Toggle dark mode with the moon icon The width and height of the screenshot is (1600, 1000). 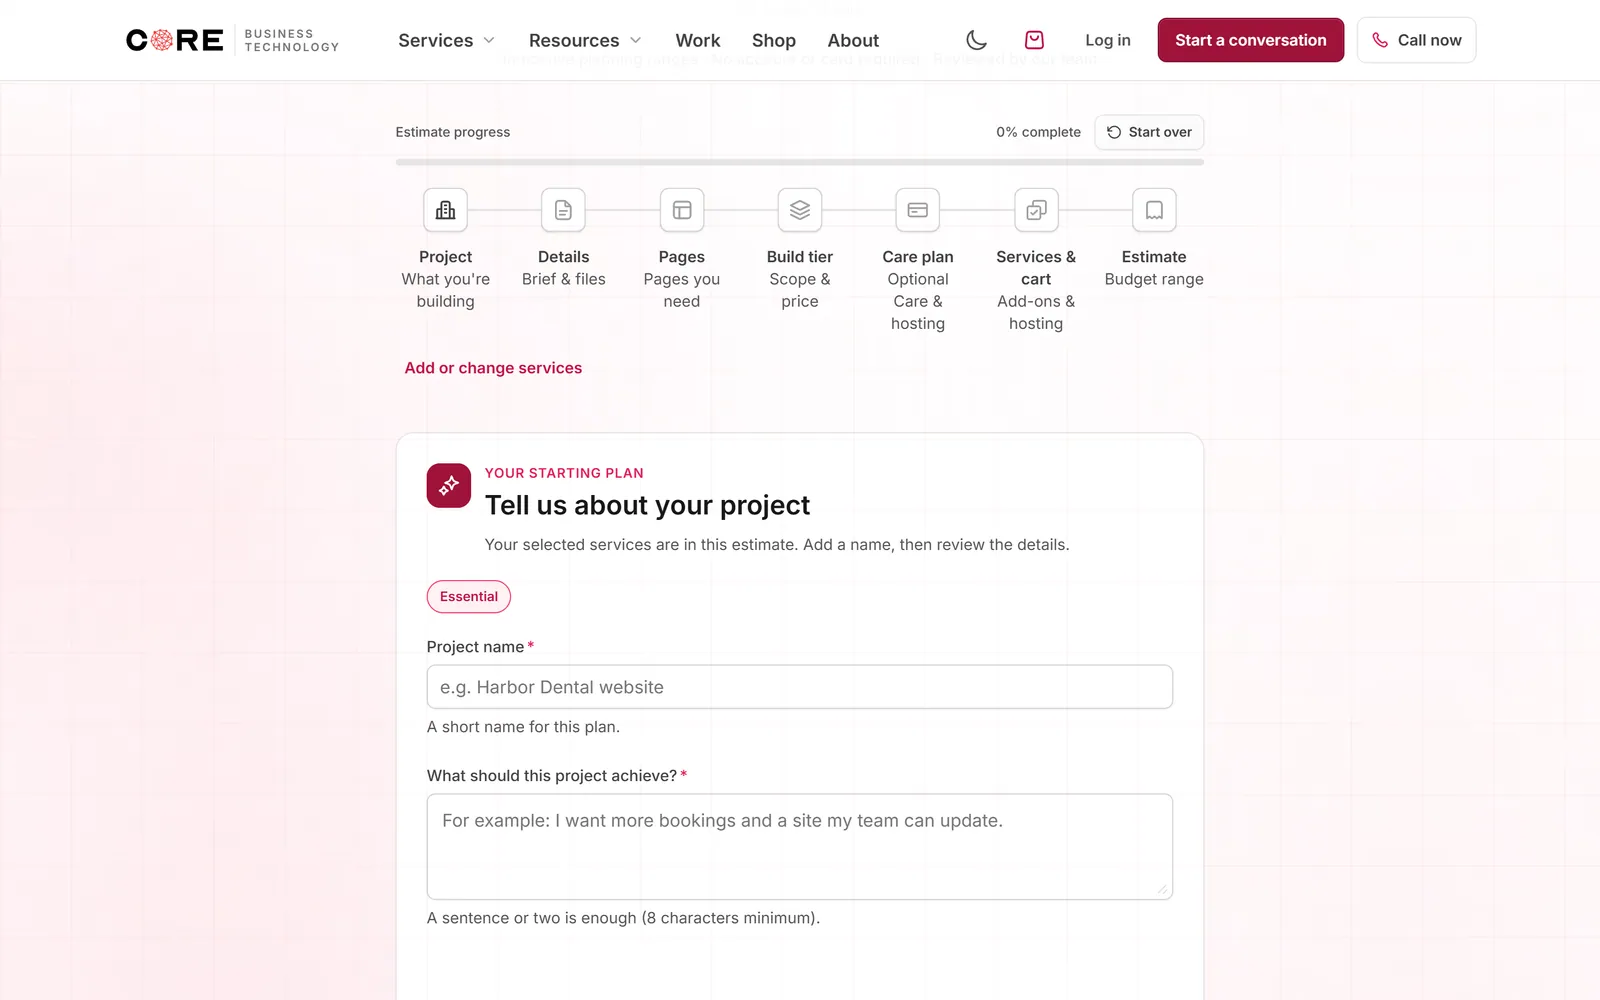point(977,40)
